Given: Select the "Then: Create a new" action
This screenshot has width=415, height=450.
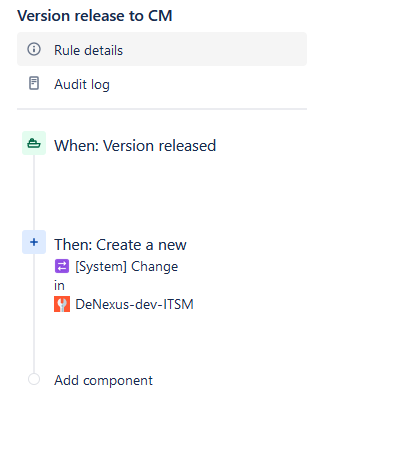Looking at the screenshot, I should 120,245.
